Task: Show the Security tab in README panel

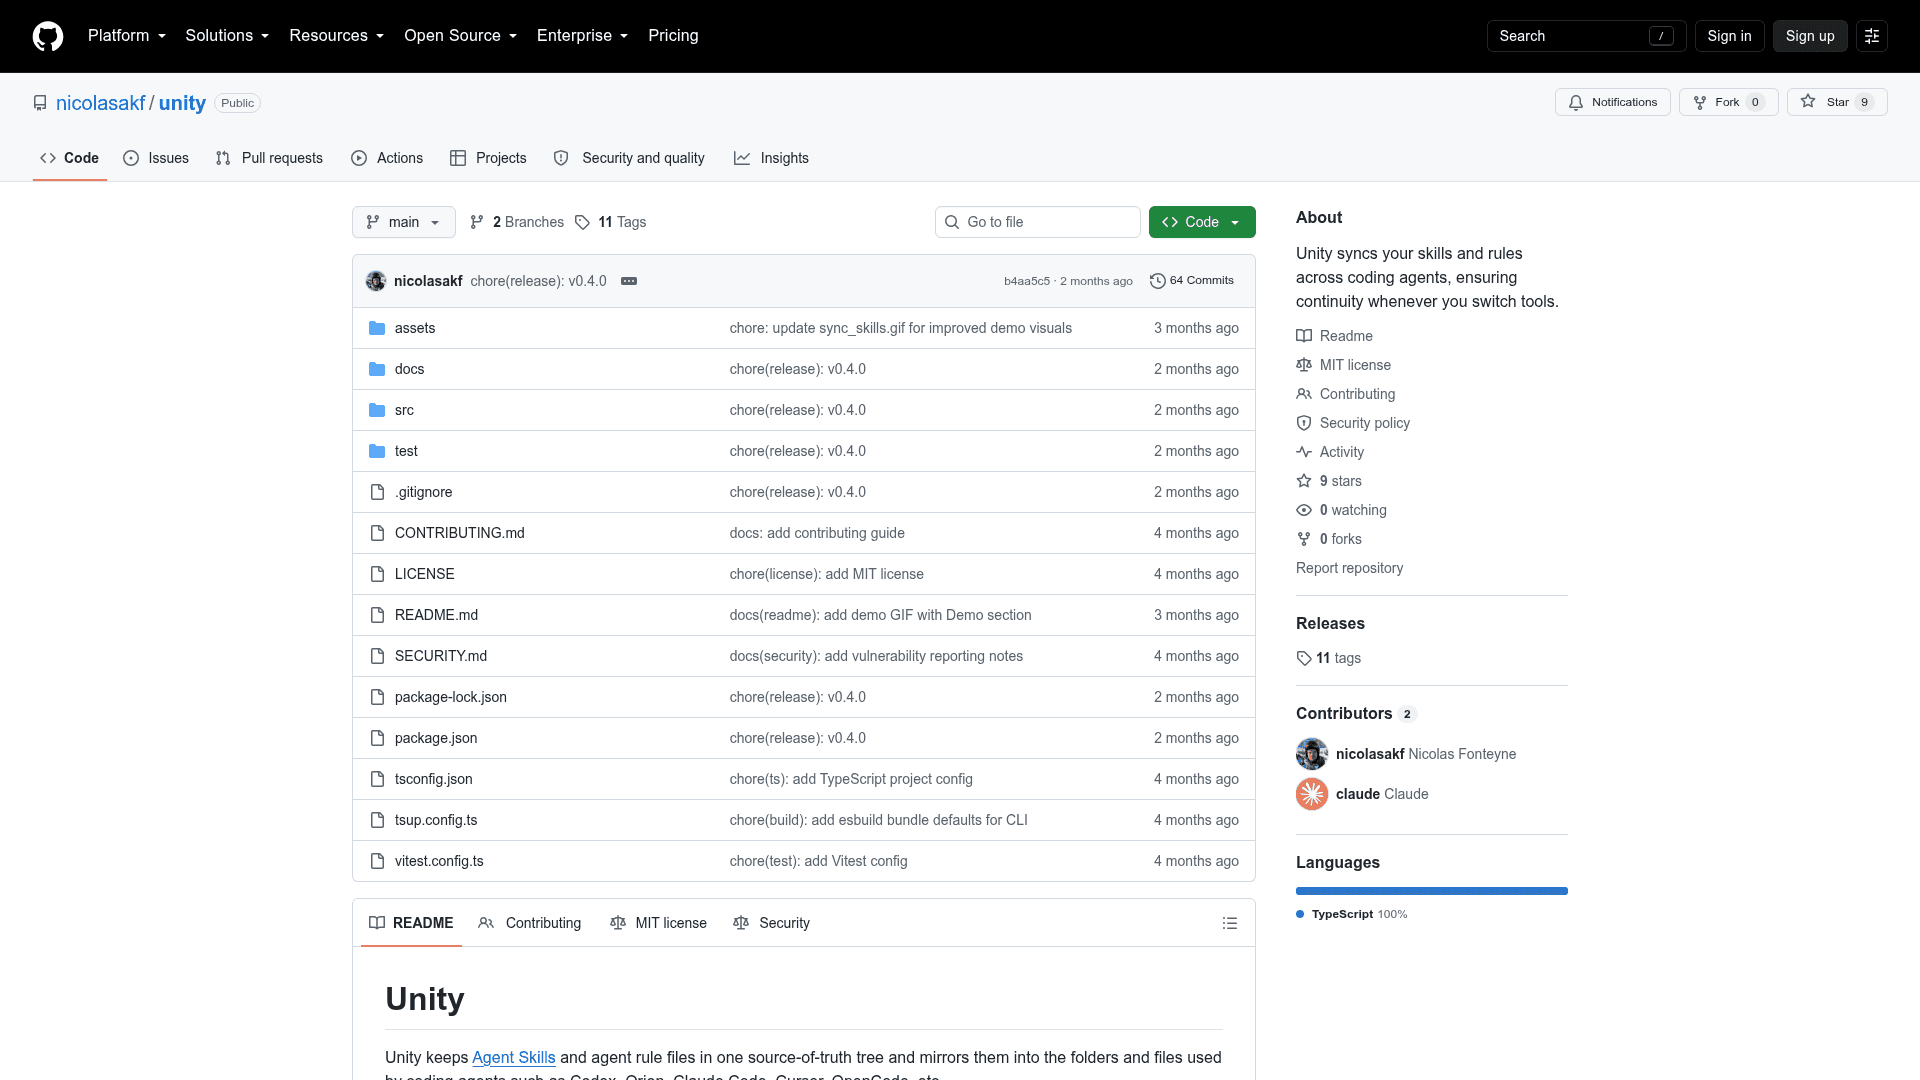Action: coord(771,923)
